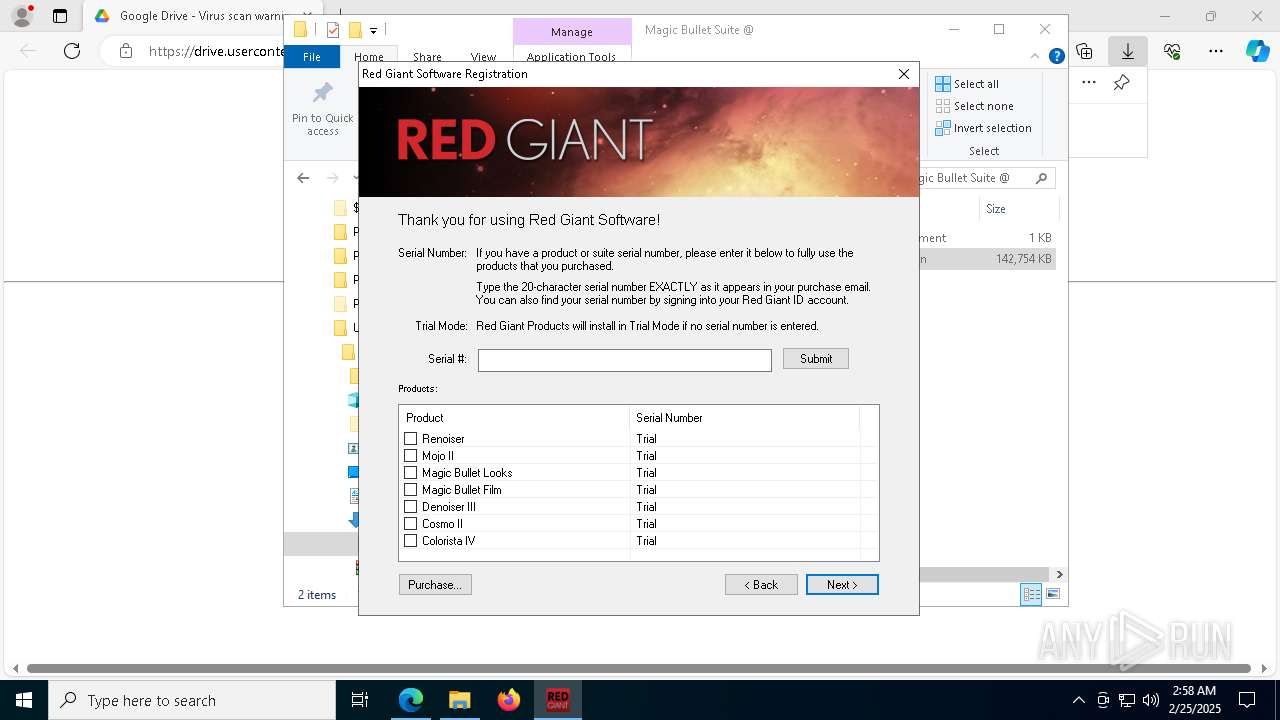Open Edge Downloads button
Image resolution: width=1280 pixels, height=720 pixels.
click(x=1128, y=51)
